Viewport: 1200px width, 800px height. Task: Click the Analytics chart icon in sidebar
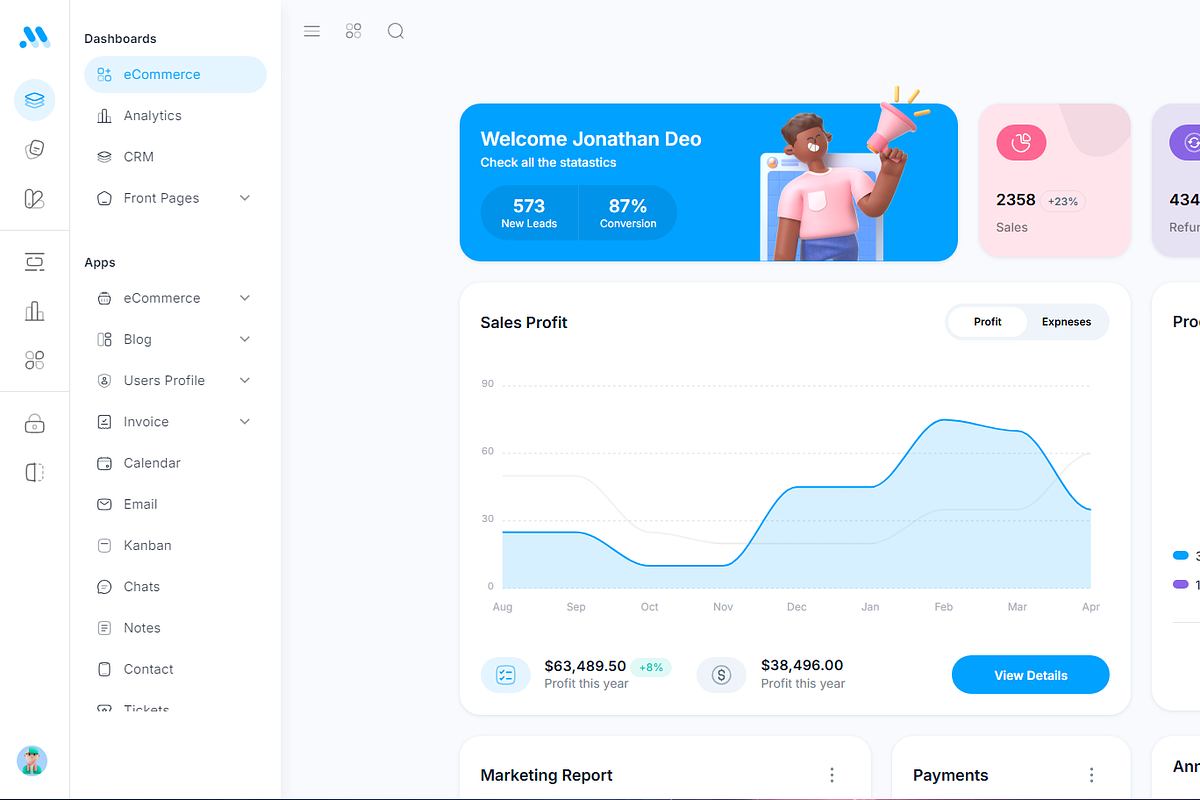click(x=104, y=116)
